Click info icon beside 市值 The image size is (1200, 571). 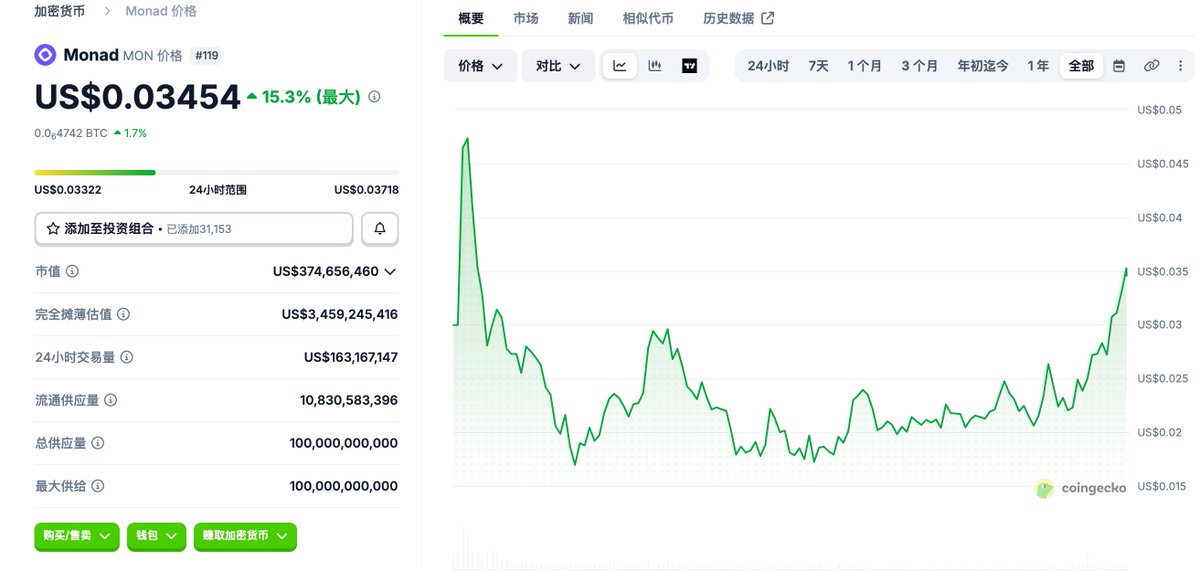click(x=73, y=271)
